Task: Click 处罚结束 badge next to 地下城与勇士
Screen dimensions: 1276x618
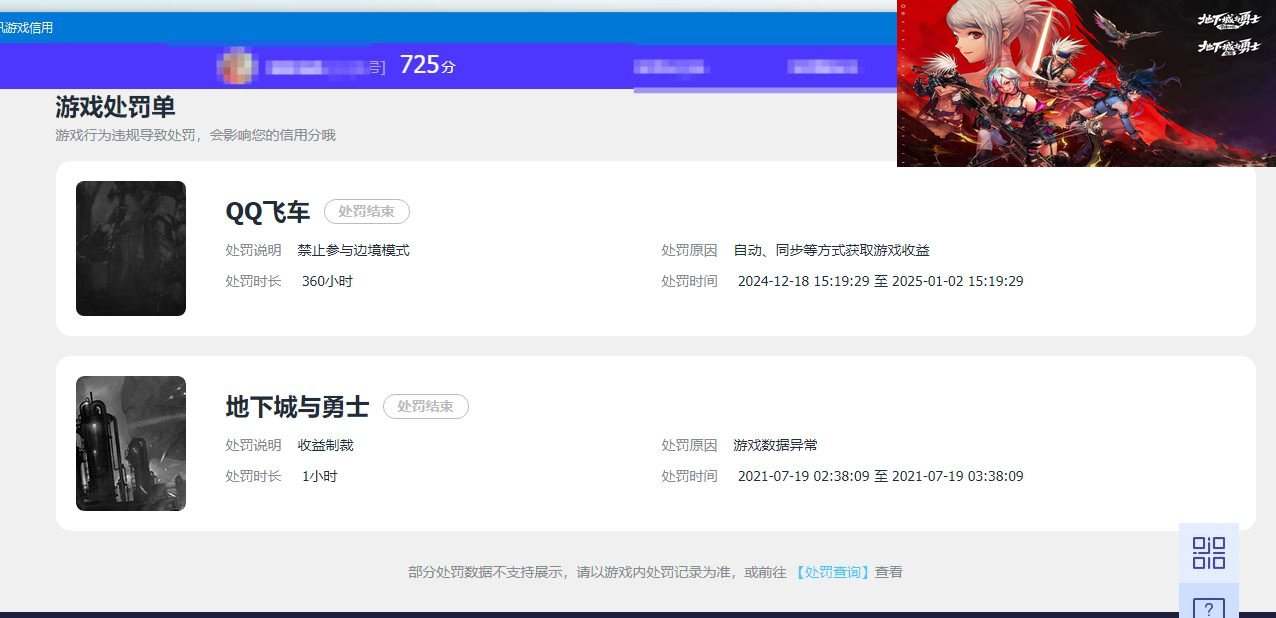Action: point(425,406)
